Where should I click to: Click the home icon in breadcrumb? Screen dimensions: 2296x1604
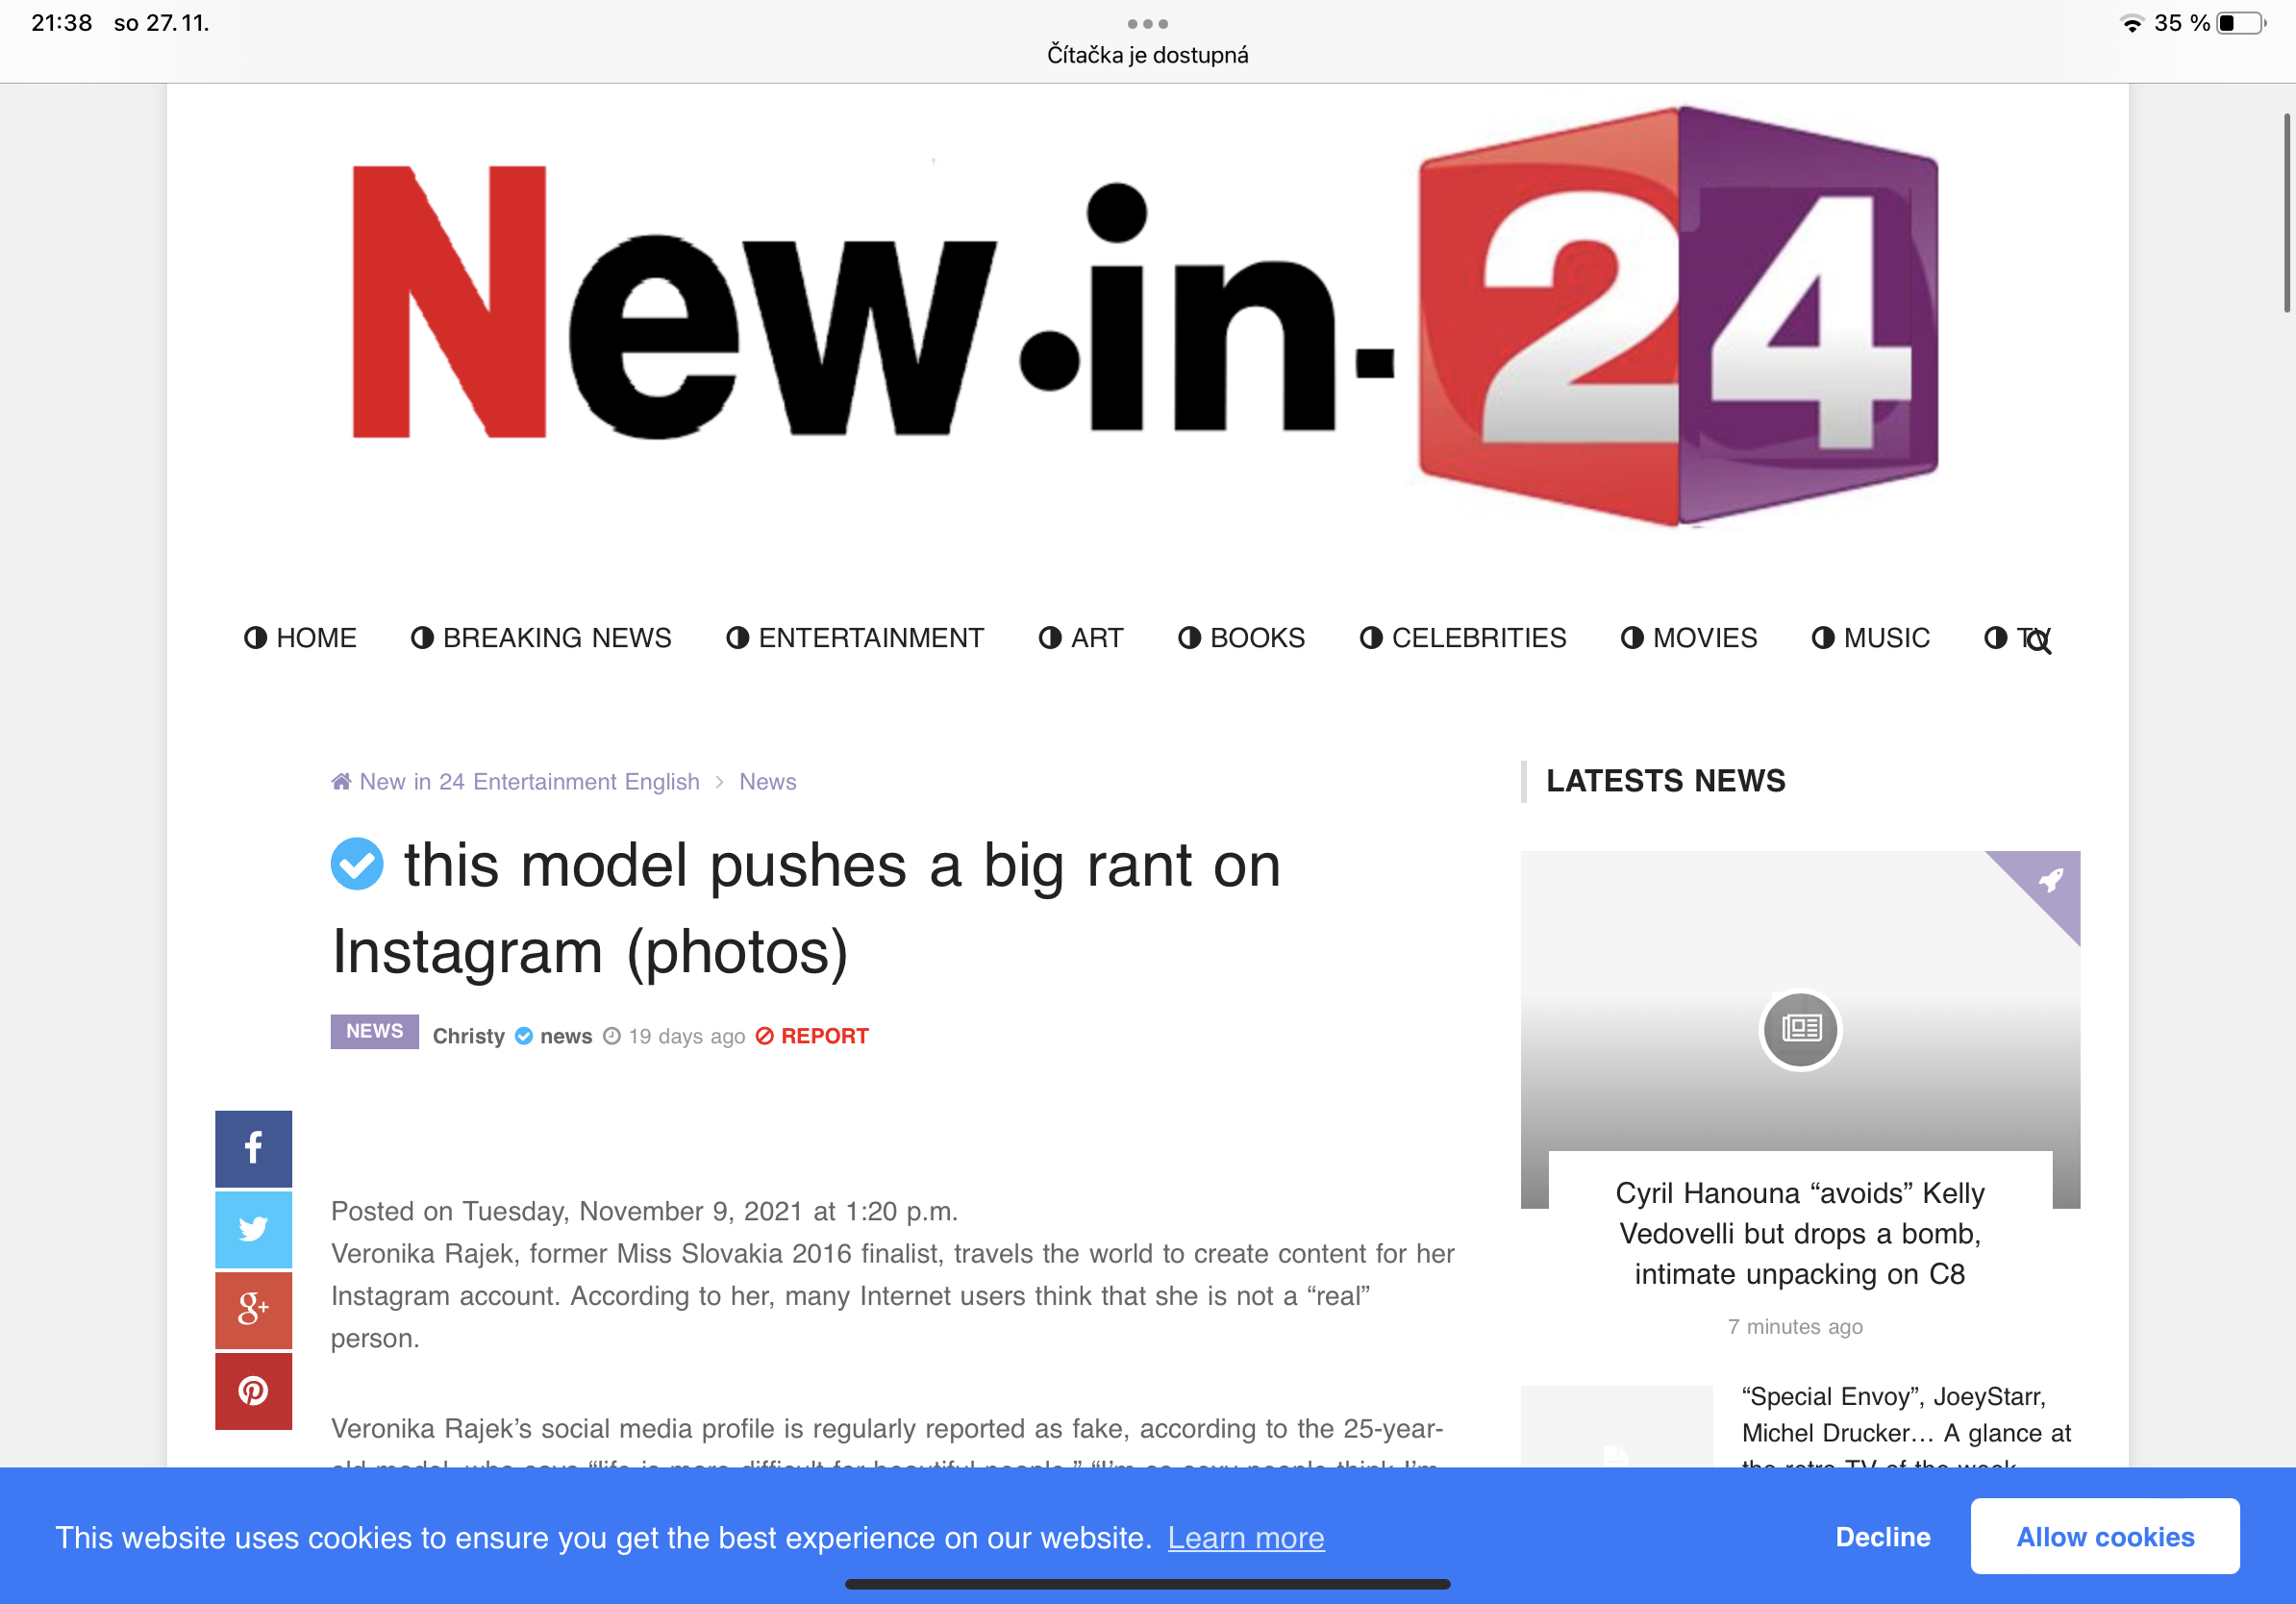coord(341,782)
